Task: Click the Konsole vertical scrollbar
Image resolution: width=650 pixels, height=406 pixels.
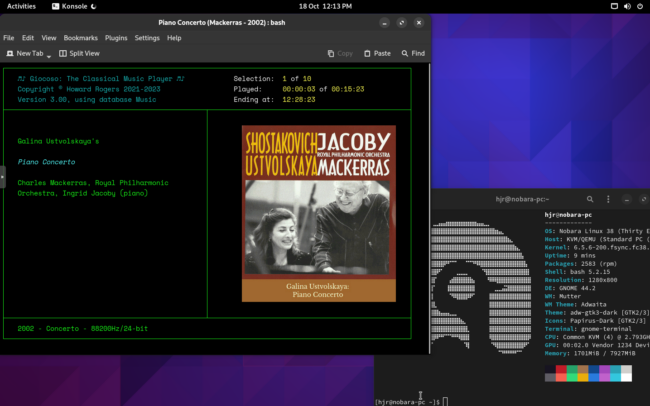Action: pos(429,208)
